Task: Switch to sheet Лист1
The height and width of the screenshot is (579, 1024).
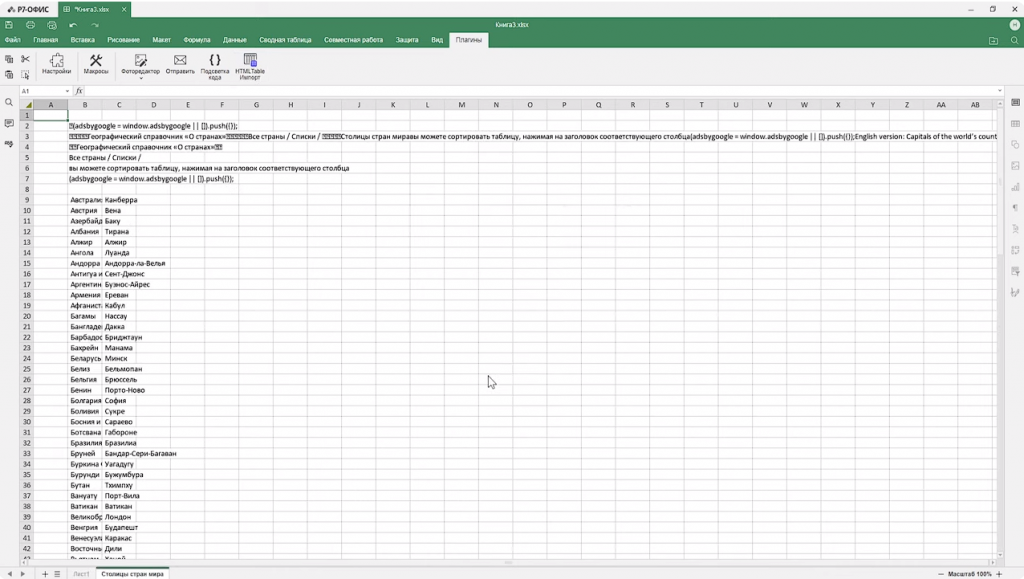Action: (x=81, y=574)
